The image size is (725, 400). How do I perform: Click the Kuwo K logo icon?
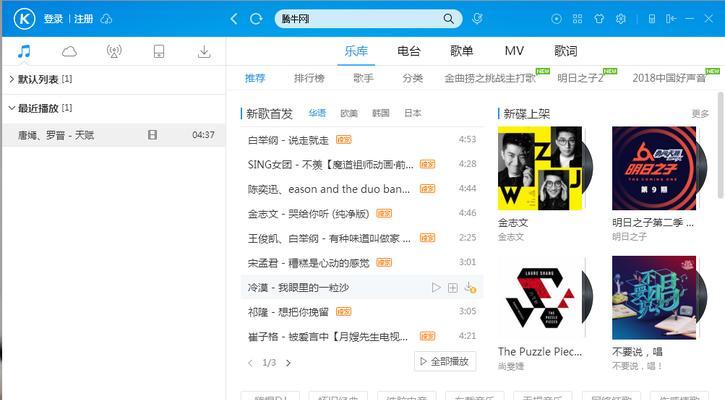click(x=24, y=19)
